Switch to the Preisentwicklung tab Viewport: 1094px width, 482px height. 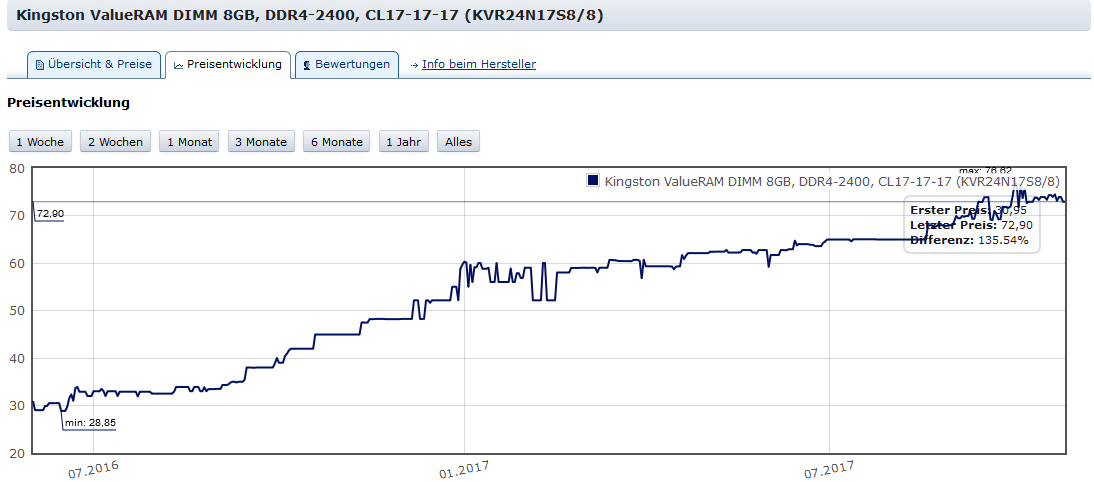click(227, 64)
